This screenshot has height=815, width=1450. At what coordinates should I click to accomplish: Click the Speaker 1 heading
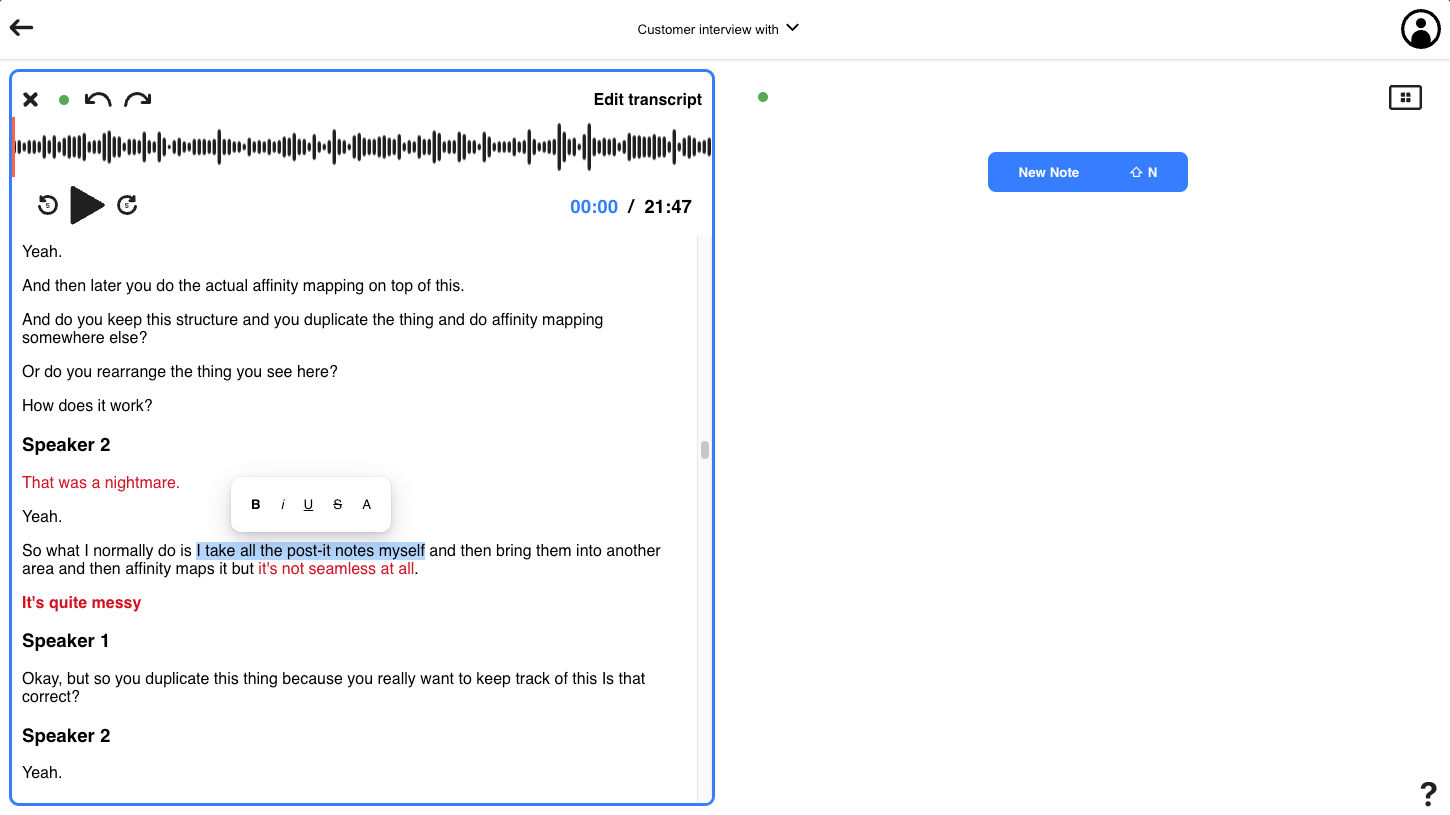tap(66, 641)
